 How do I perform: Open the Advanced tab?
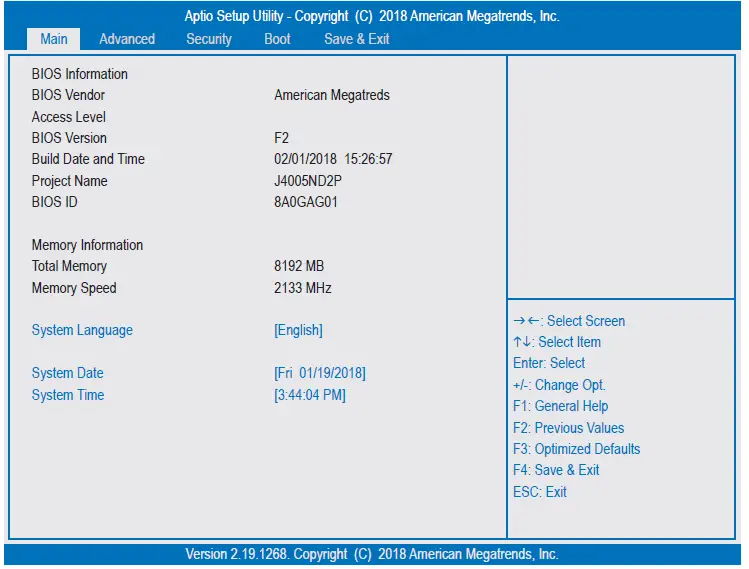pos(127,39)
